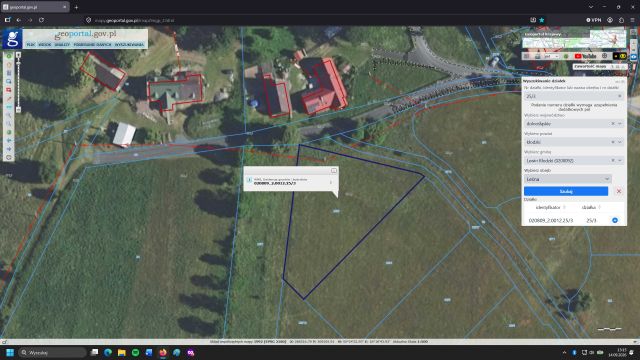Click identifier 020809_2.0012.25/3 in map popup
The width and height of the screenshot is (640, 360).
coord(275,184)
